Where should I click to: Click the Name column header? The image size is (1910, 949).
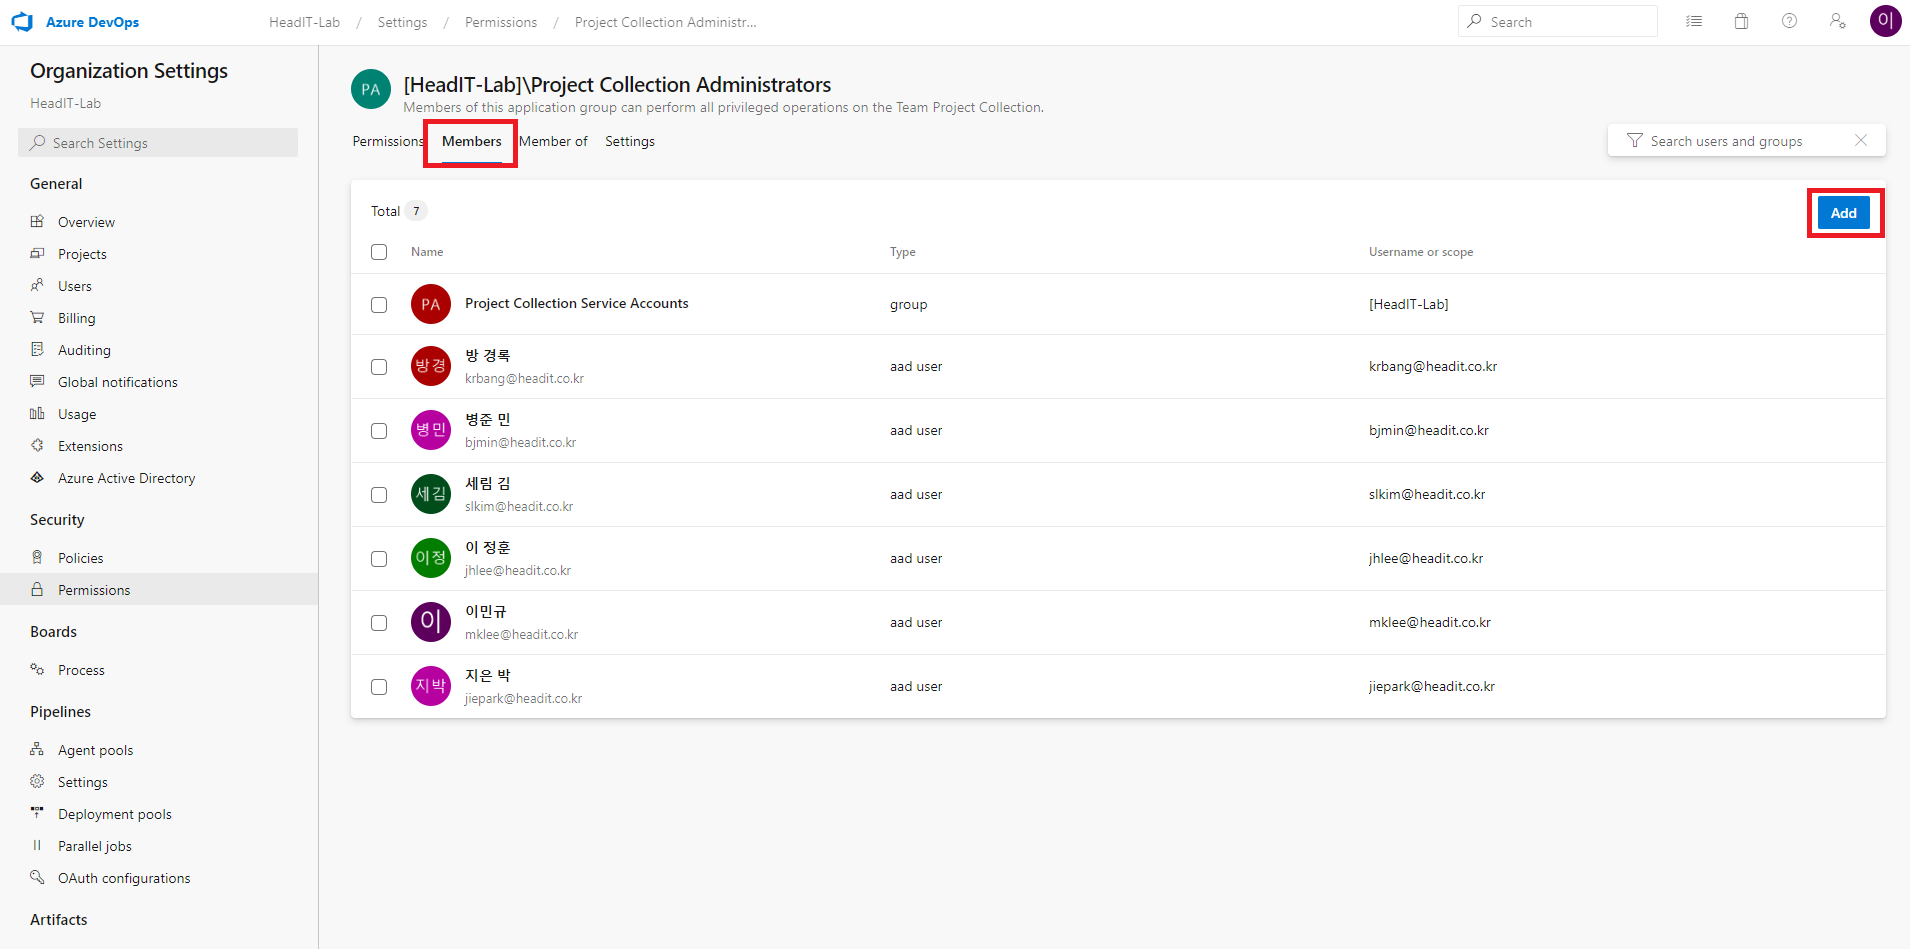click(x=427, y=252)
